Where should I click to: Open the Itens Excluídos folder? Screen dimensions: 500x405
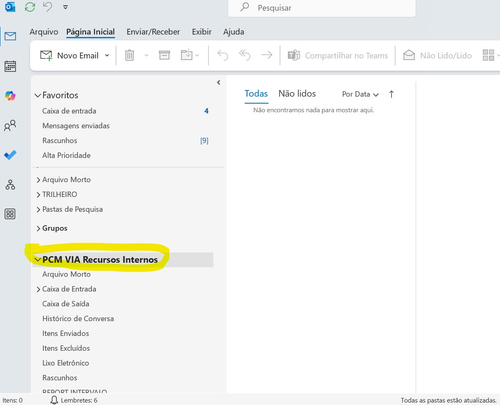pyautogui.click(x=66, y=348)
